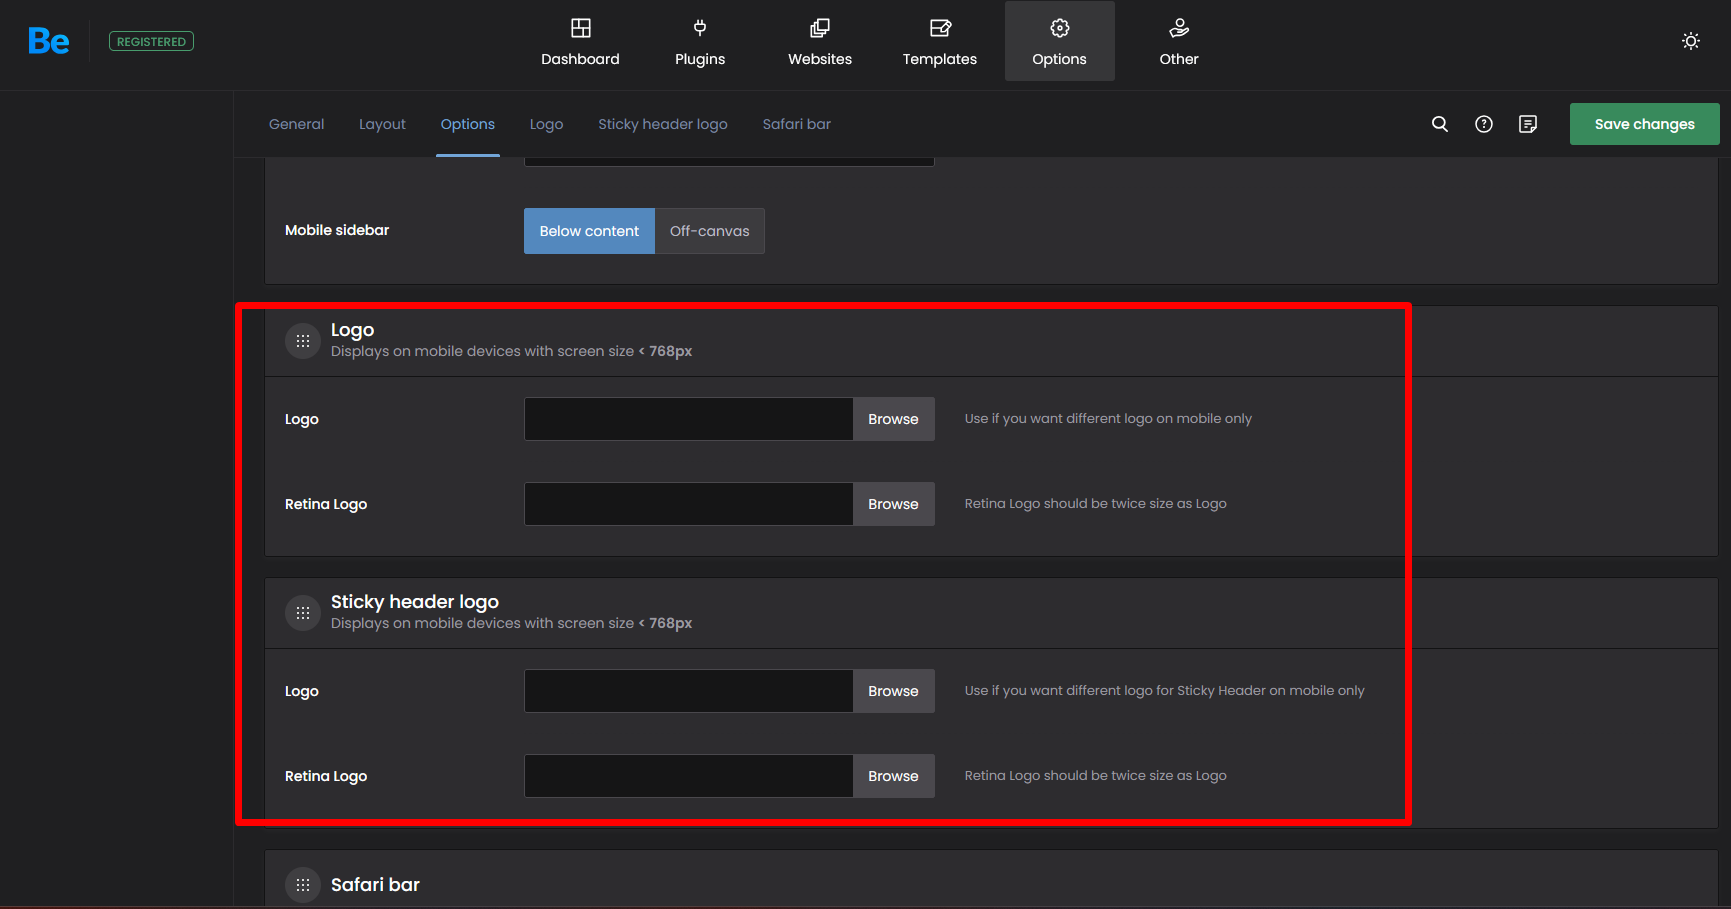Click the REGISTERED badge
The width and height of the screenshot is (1731, 909).
151,41
